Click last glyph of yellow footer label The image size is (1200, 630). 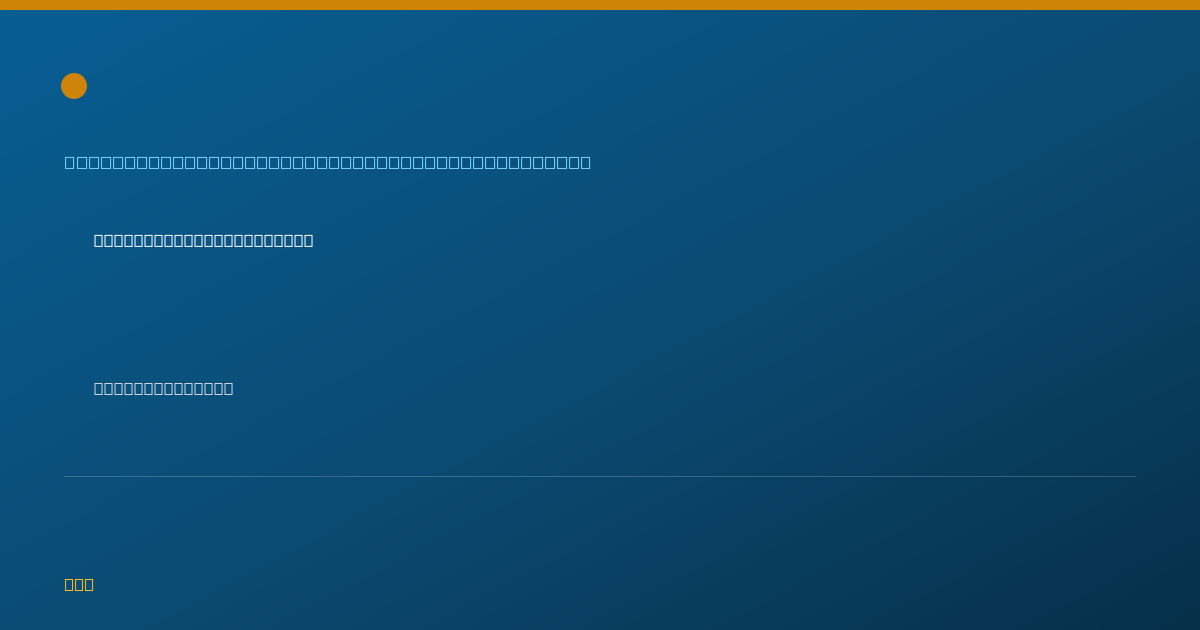(x=89, y=584)
